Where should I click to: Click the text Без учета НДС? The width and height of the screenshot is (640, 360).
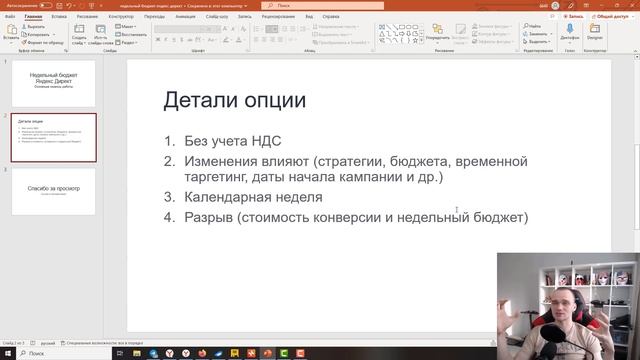(233, 141)
